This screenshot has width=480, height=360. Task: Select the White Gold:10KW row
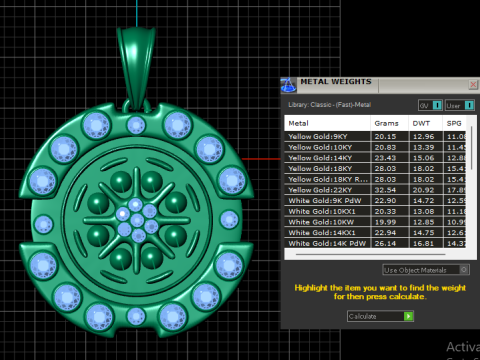point(375,222)
